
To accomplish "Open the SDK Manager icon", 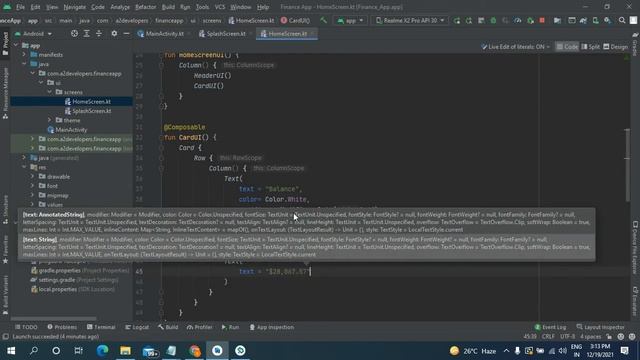I will [x=608, y=20].
